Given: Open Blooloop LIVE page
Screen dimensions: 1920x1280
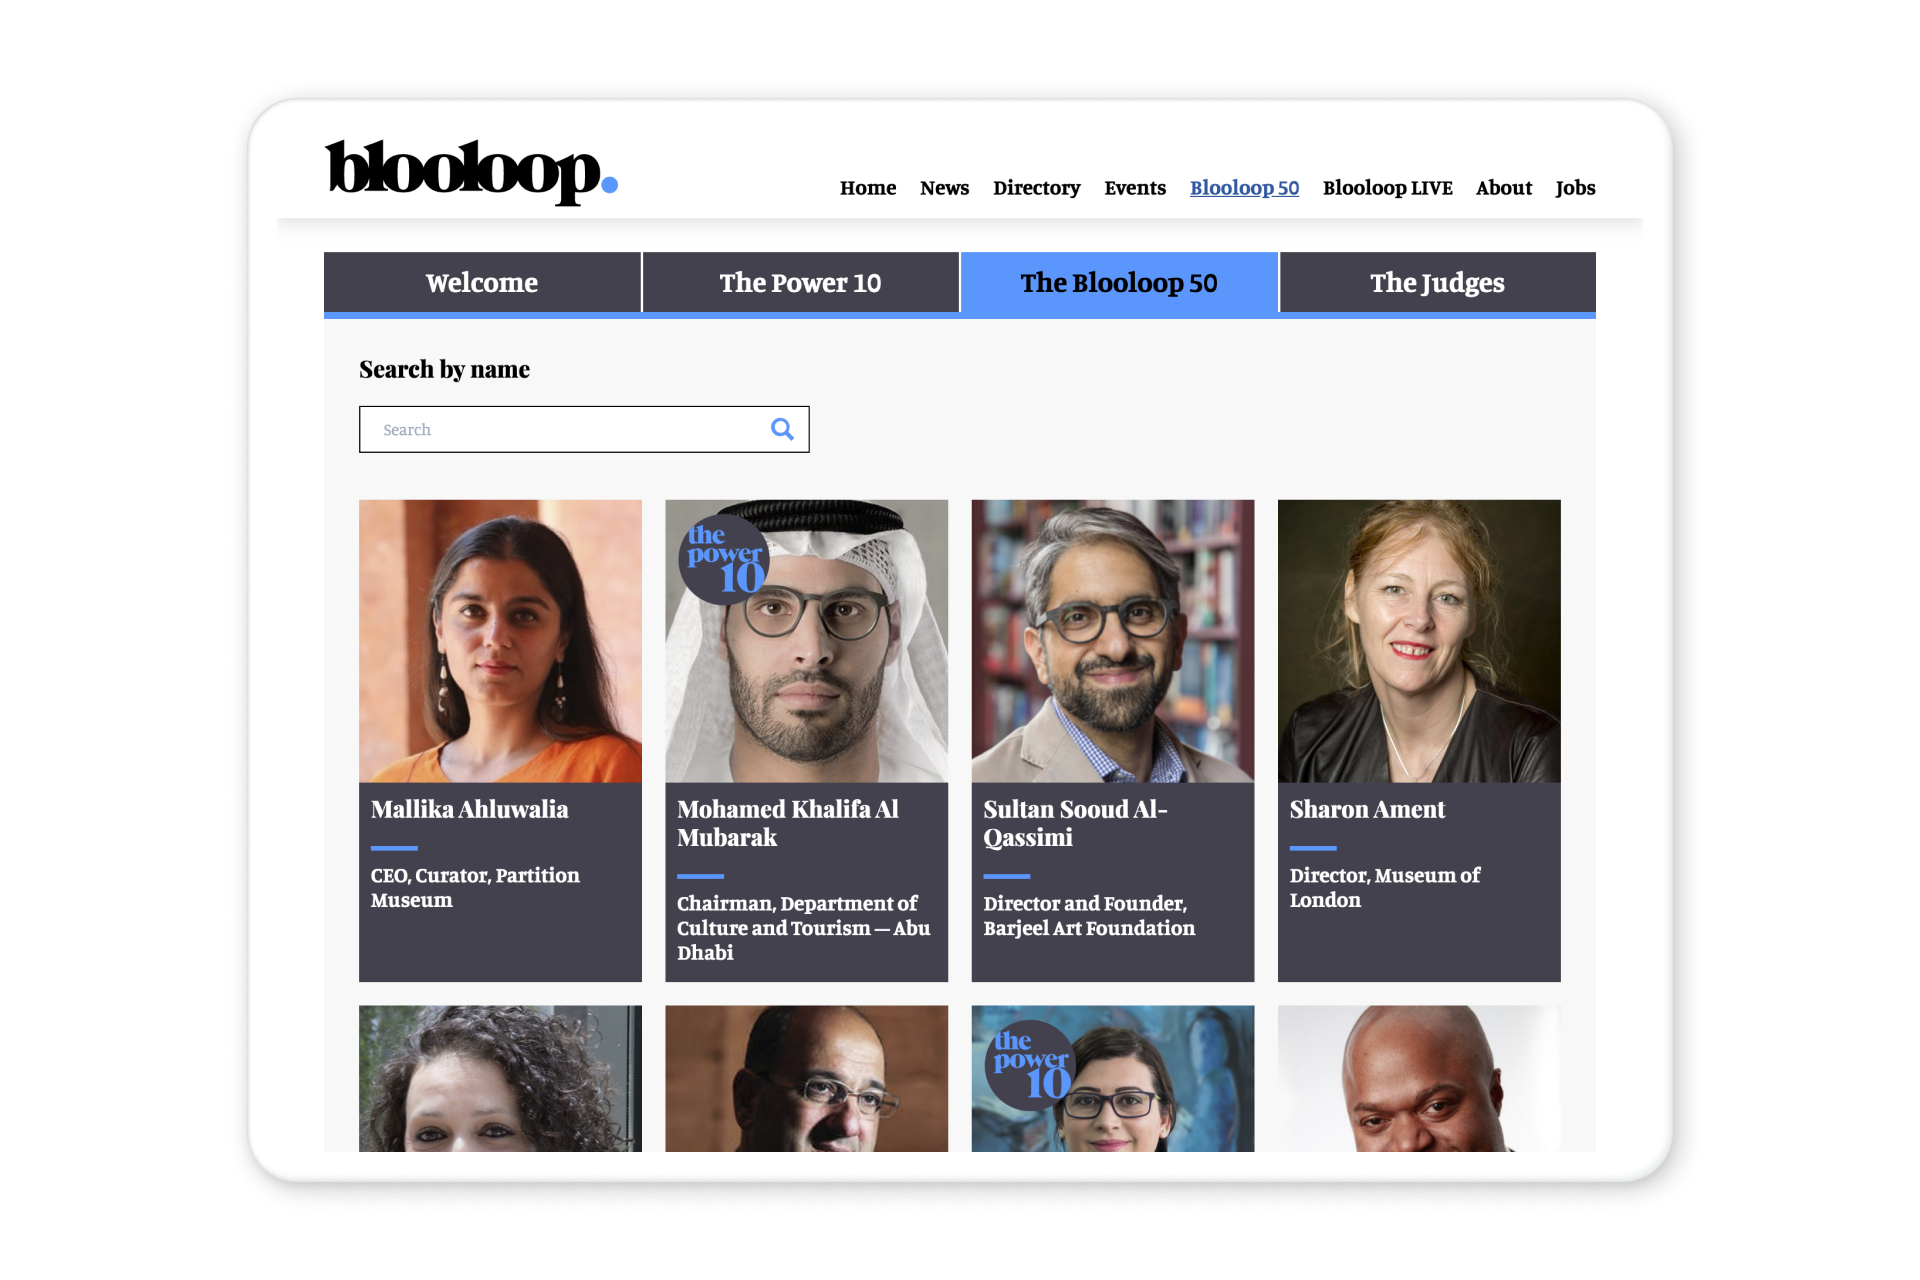Looking at the screenshot, I should point(1387,188).
